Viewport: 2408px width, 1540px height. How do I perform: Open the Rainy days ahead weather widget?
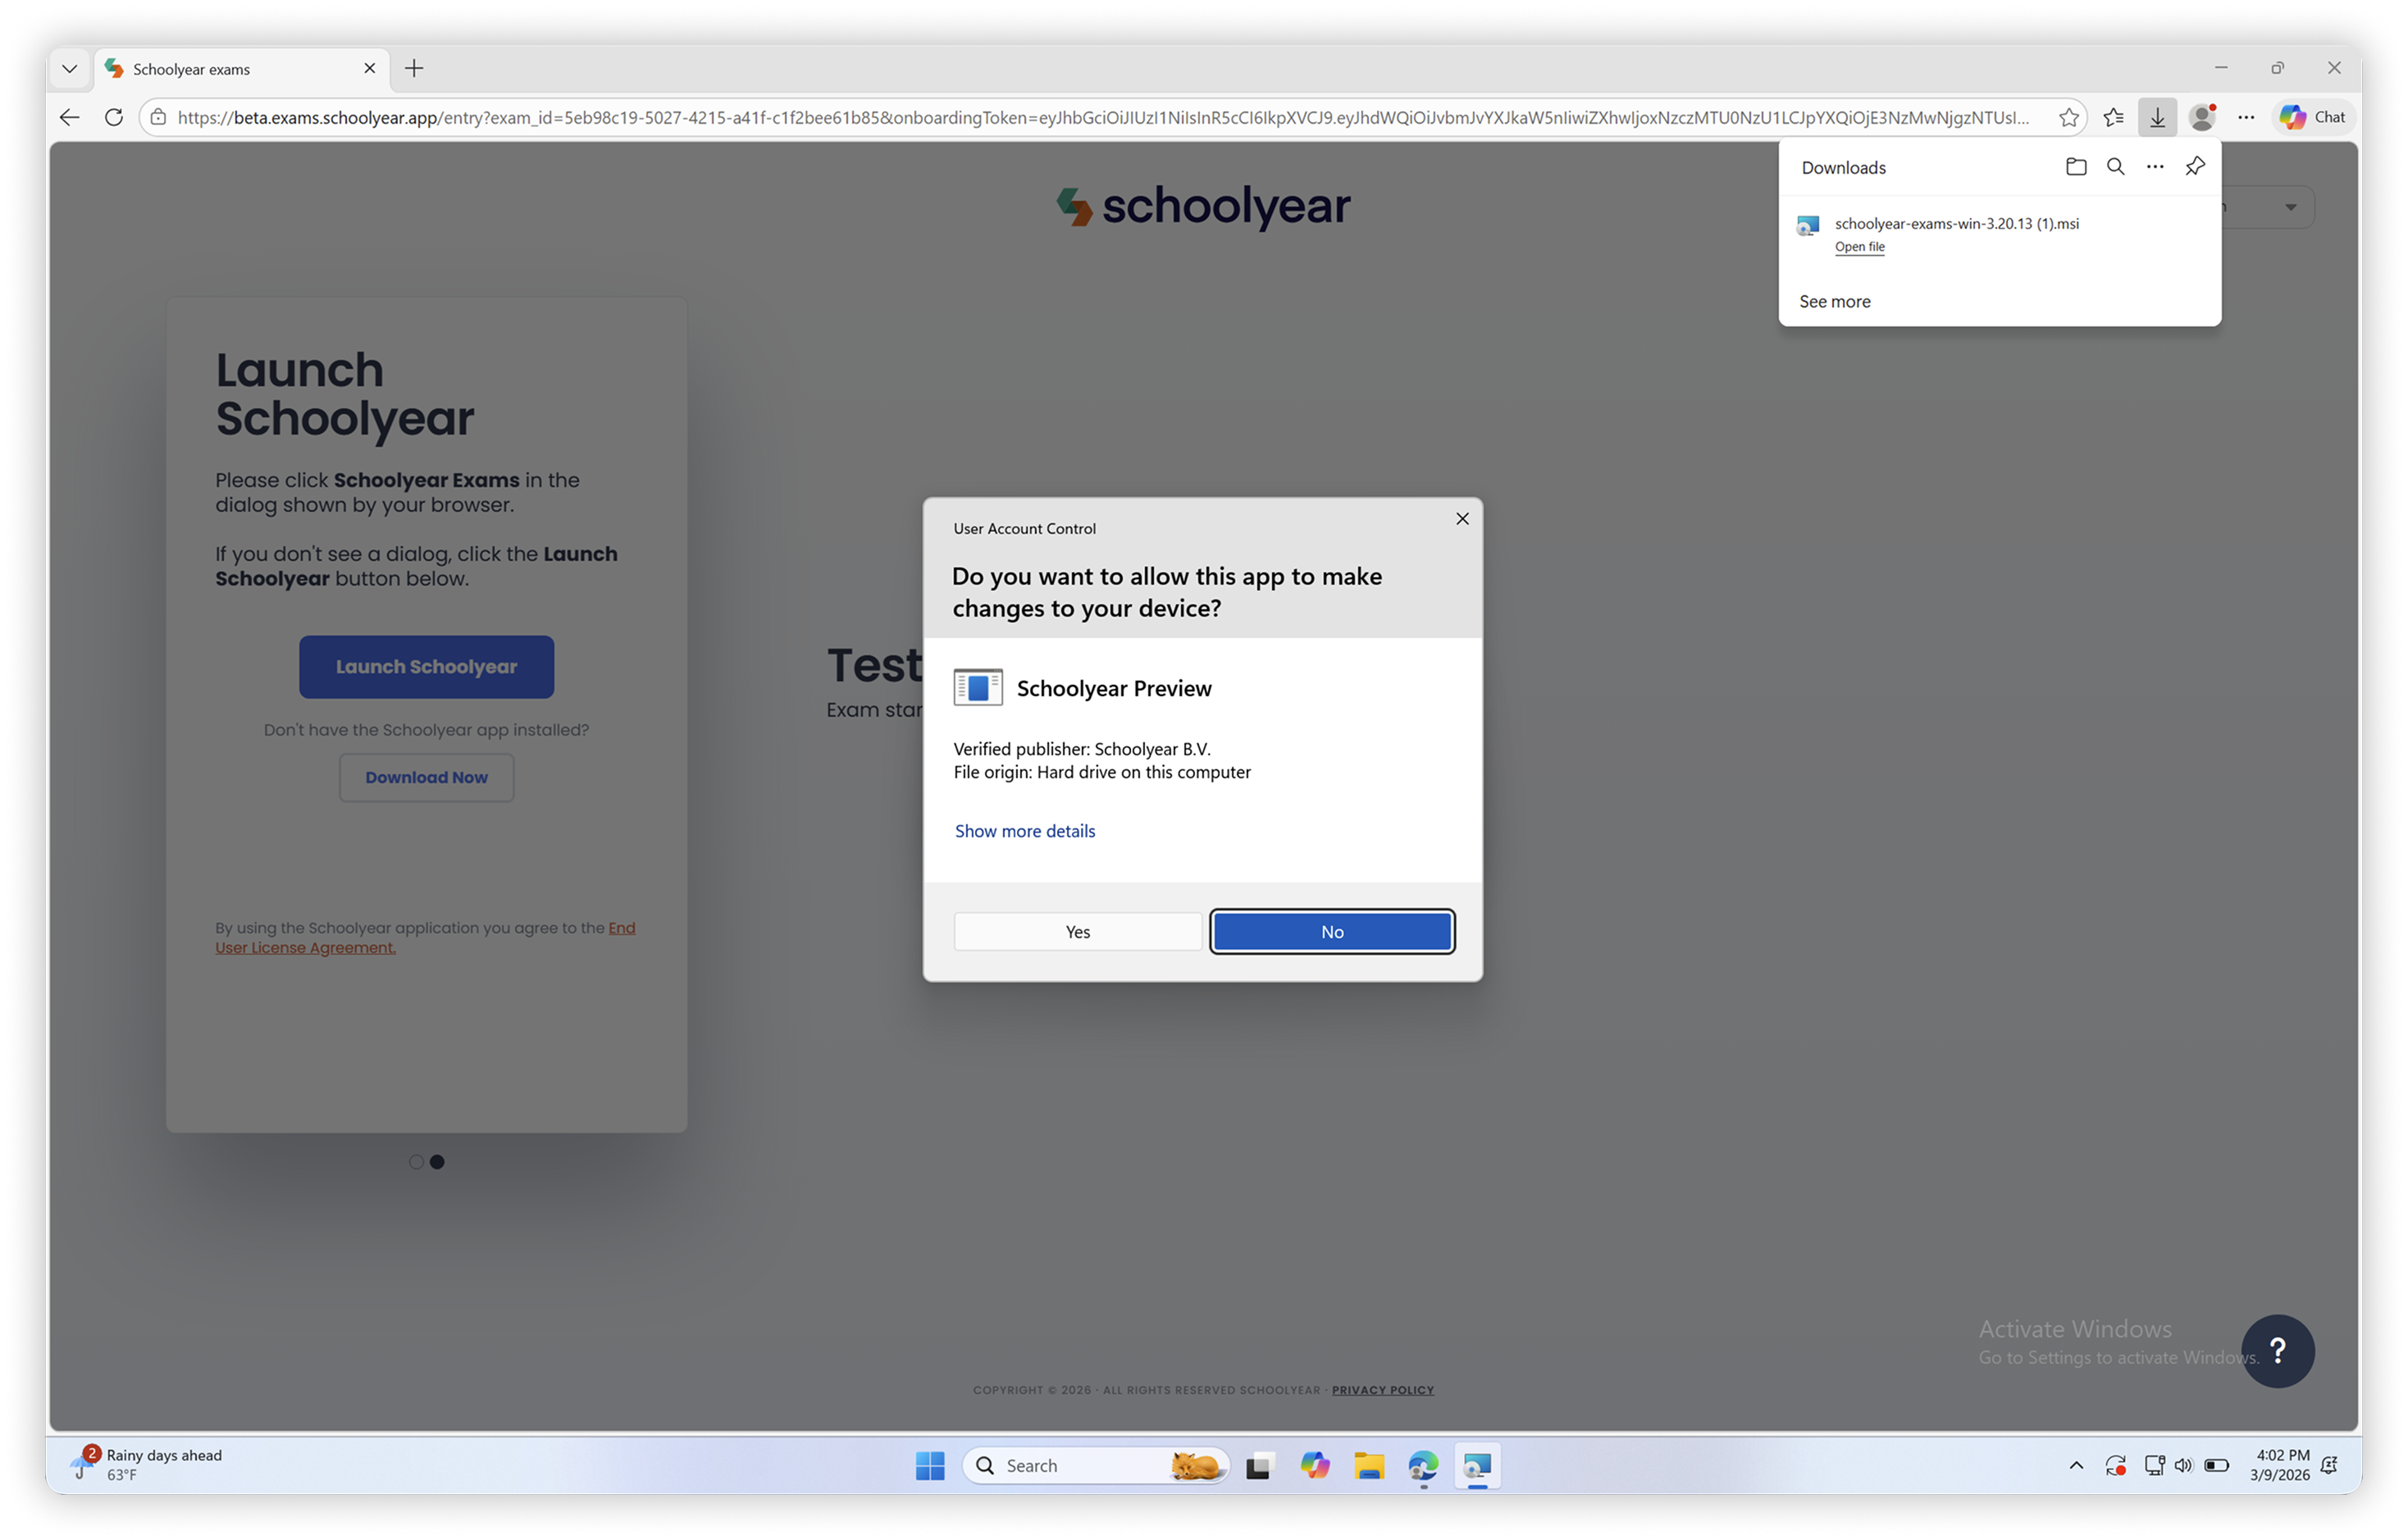(x=148, y=1465)
